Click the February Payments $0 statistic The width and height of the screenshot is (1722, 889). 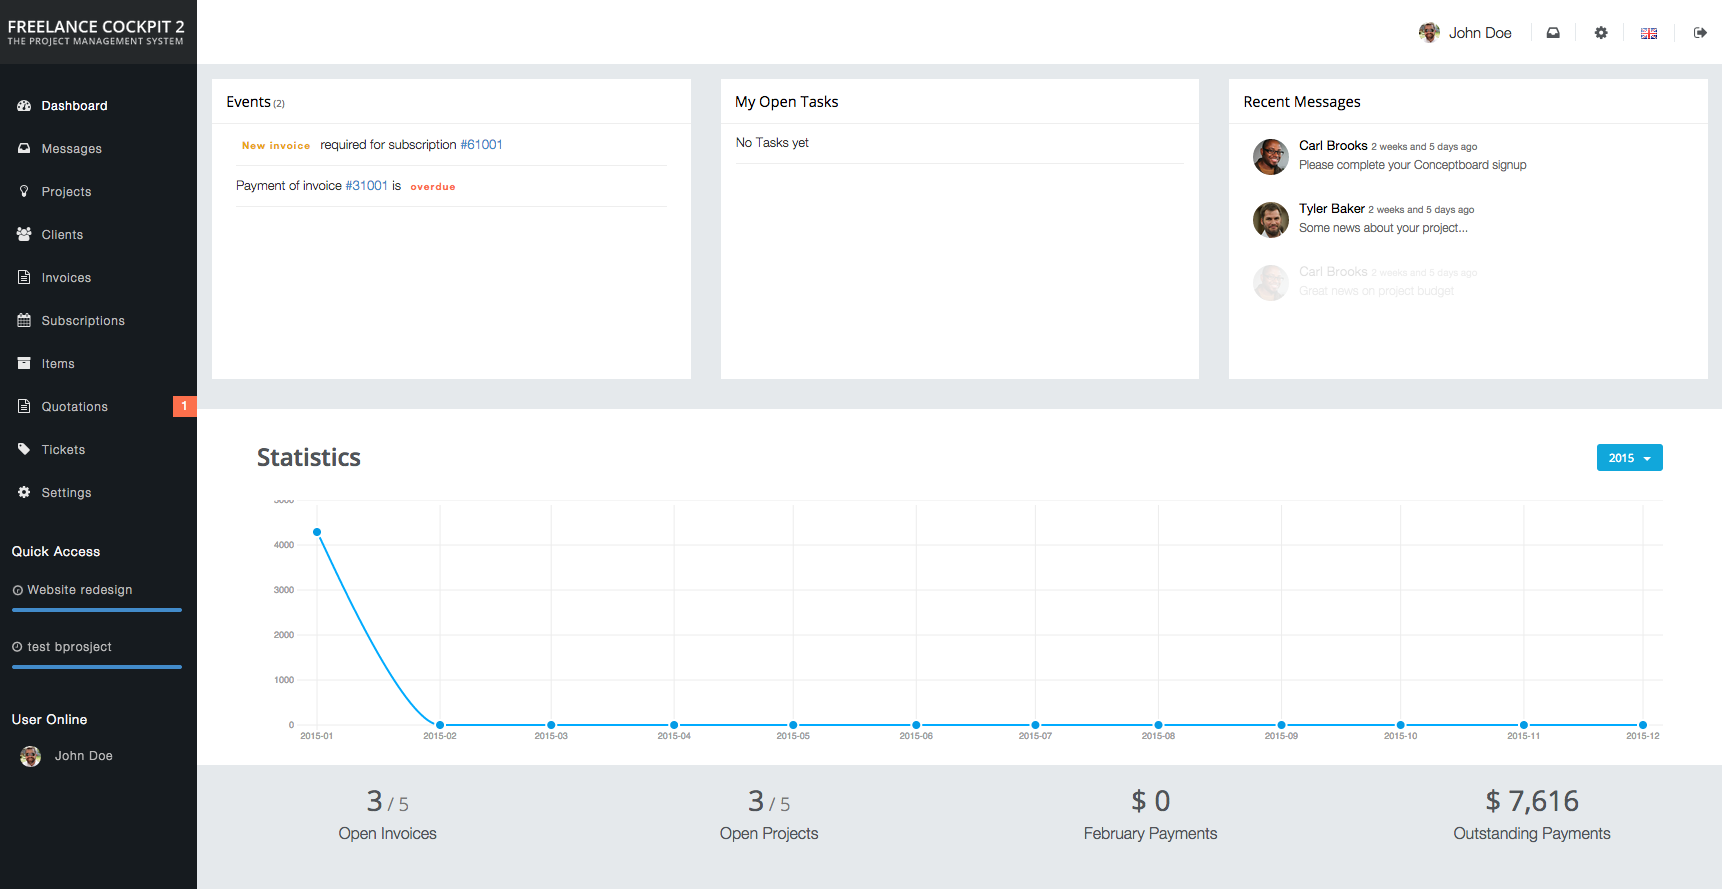tap(1151, 816)
